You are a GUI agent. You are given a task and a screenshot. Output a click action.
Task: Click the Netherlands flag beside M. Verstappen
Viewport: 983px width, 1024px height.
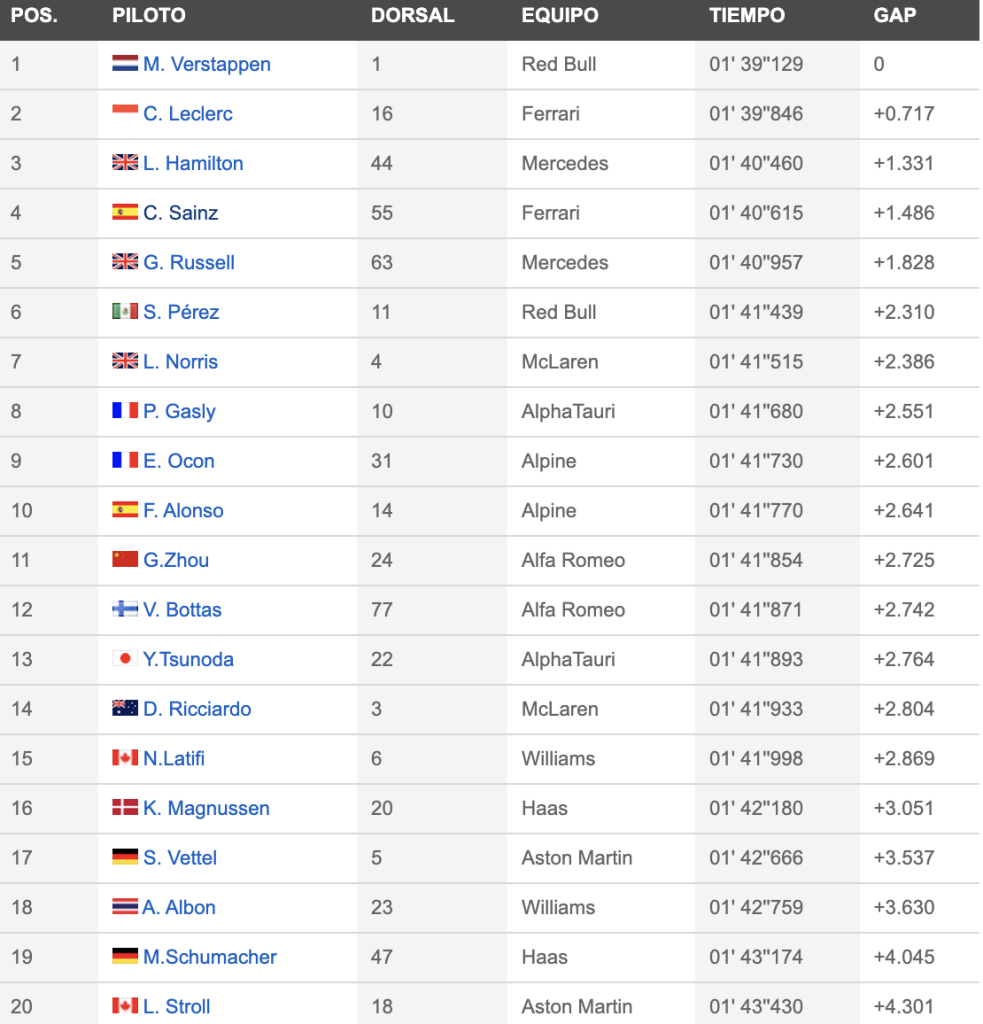pos(125,63)
